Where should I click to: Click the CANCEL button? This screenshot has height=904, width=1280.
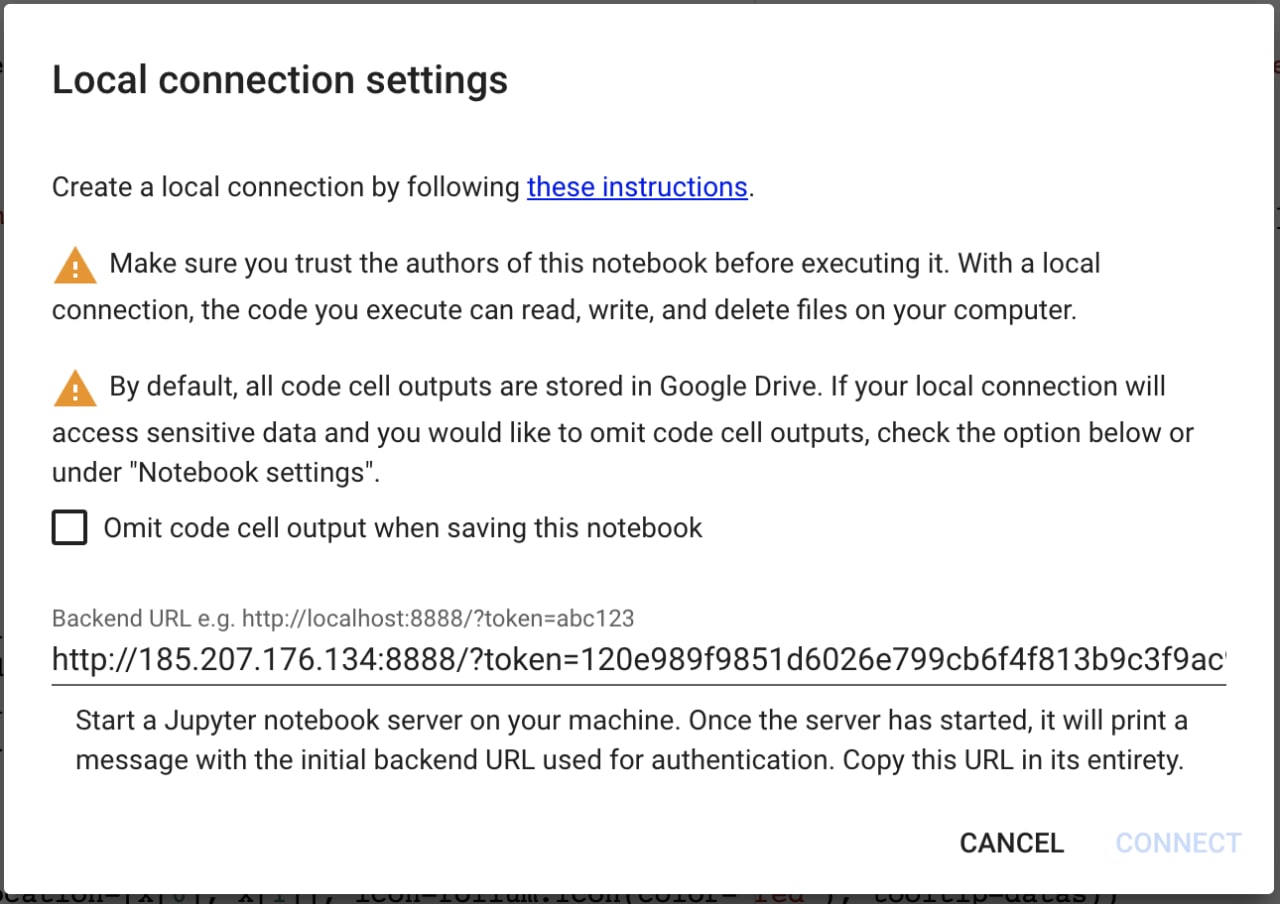click(x=1012, y=843)
